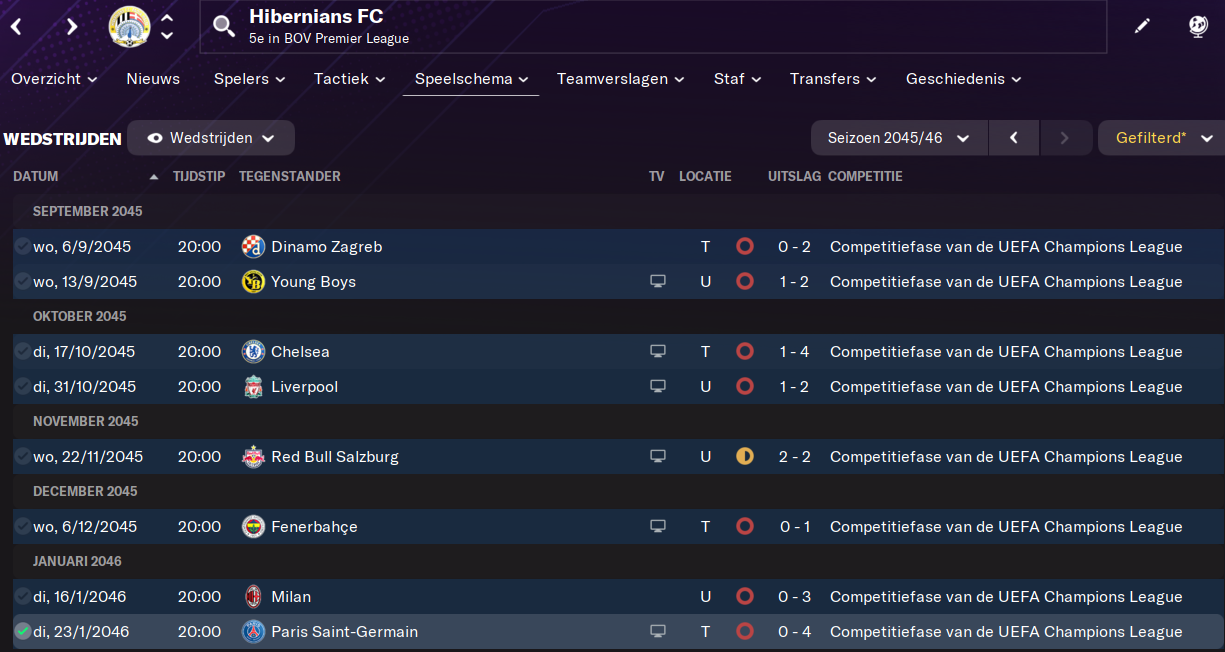Viewport: 1225px width, 652px height.
Task: Click the back navigation arrow
Action: point(16,27)
